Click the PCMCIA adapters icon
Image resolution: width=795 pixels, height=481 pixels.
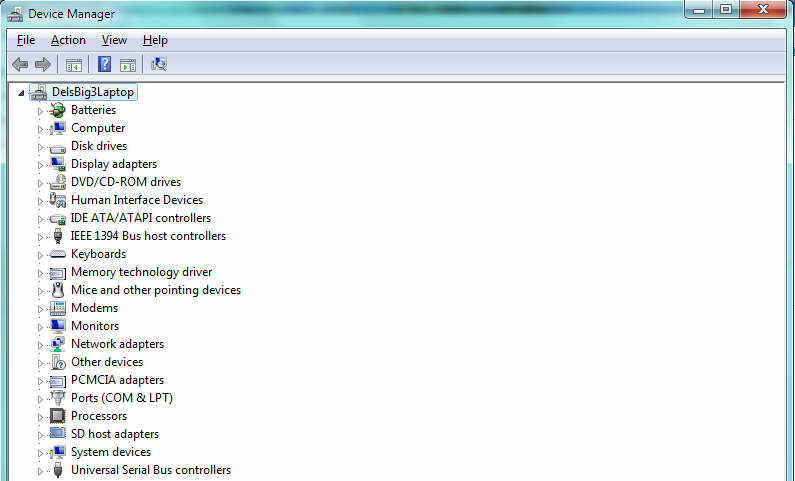[x=57, y=381]
